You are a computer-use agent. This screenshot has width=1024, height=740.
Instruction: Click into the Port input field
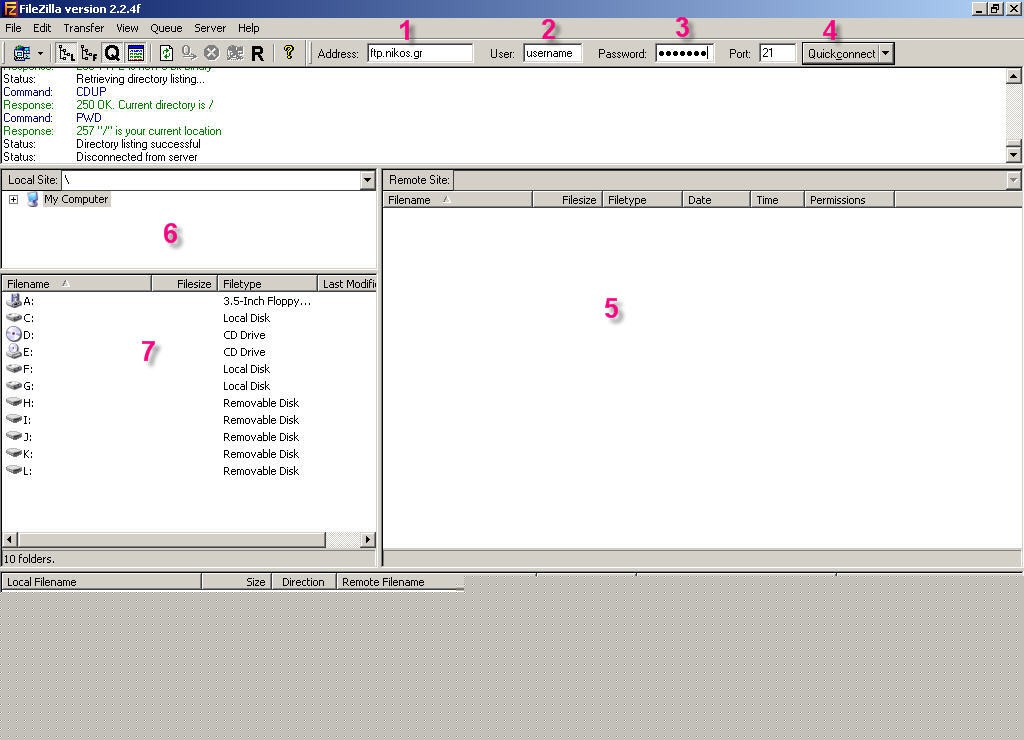[777, 53]
